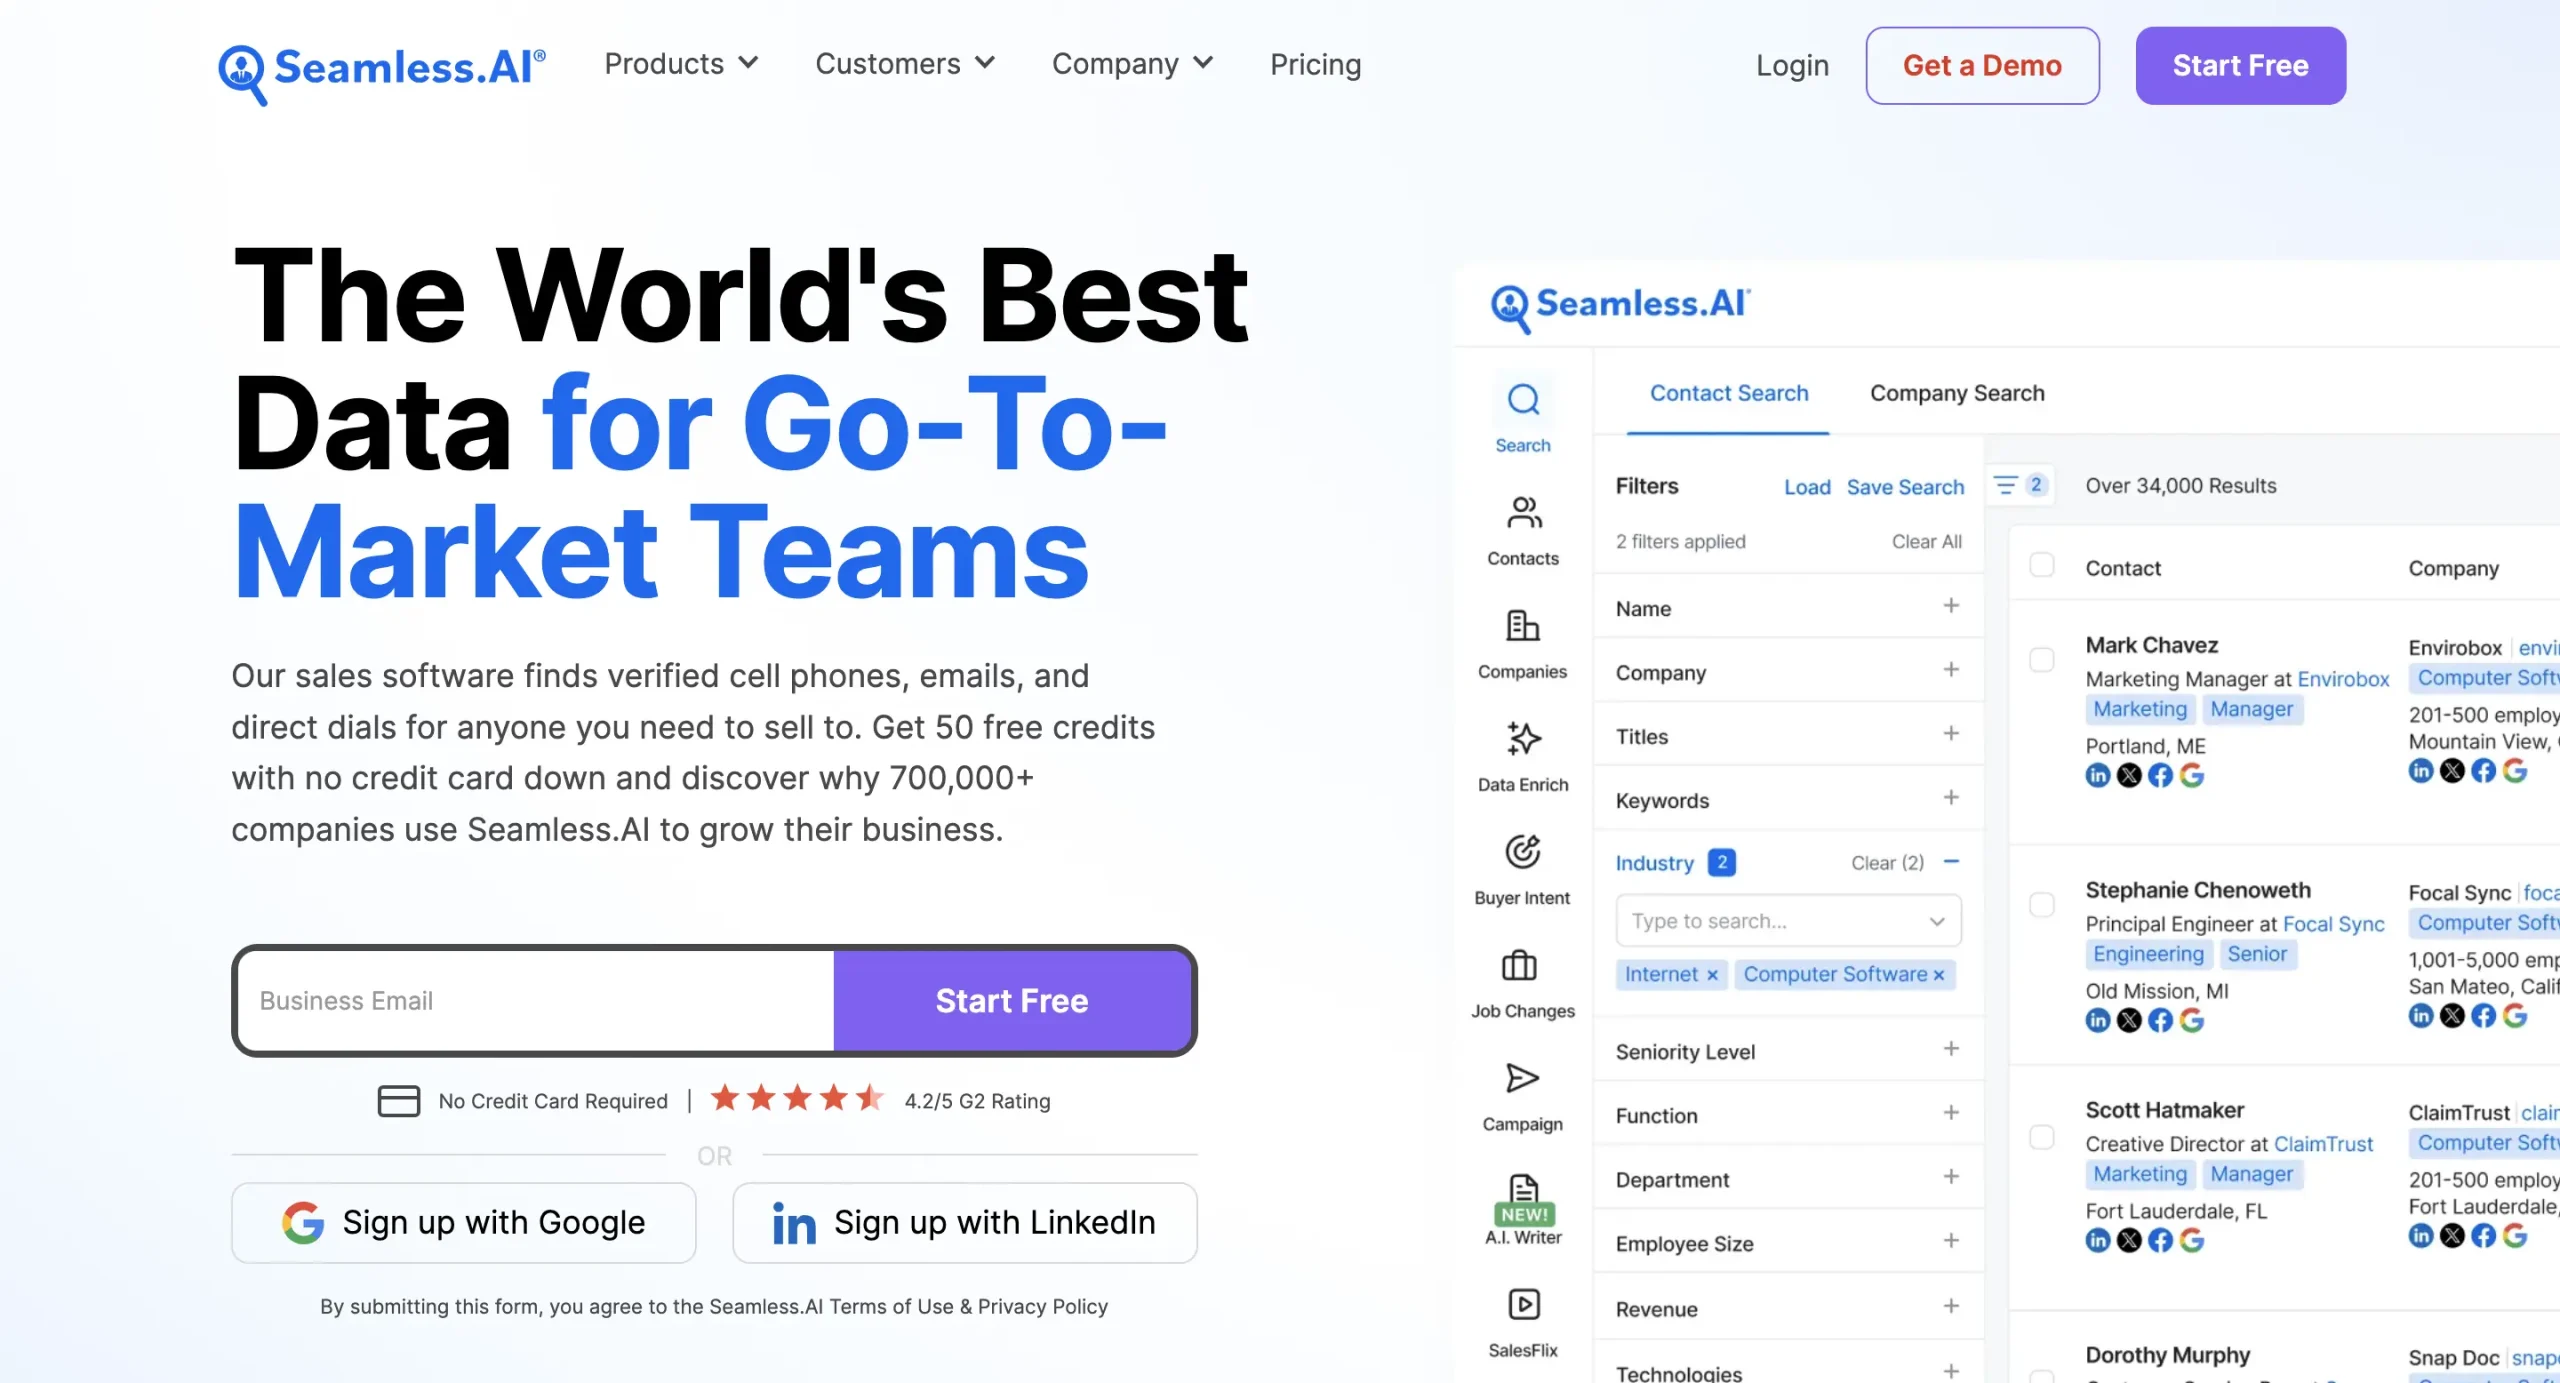
Task: Open the Company header dropdown
Action: tap(1132, 64)
